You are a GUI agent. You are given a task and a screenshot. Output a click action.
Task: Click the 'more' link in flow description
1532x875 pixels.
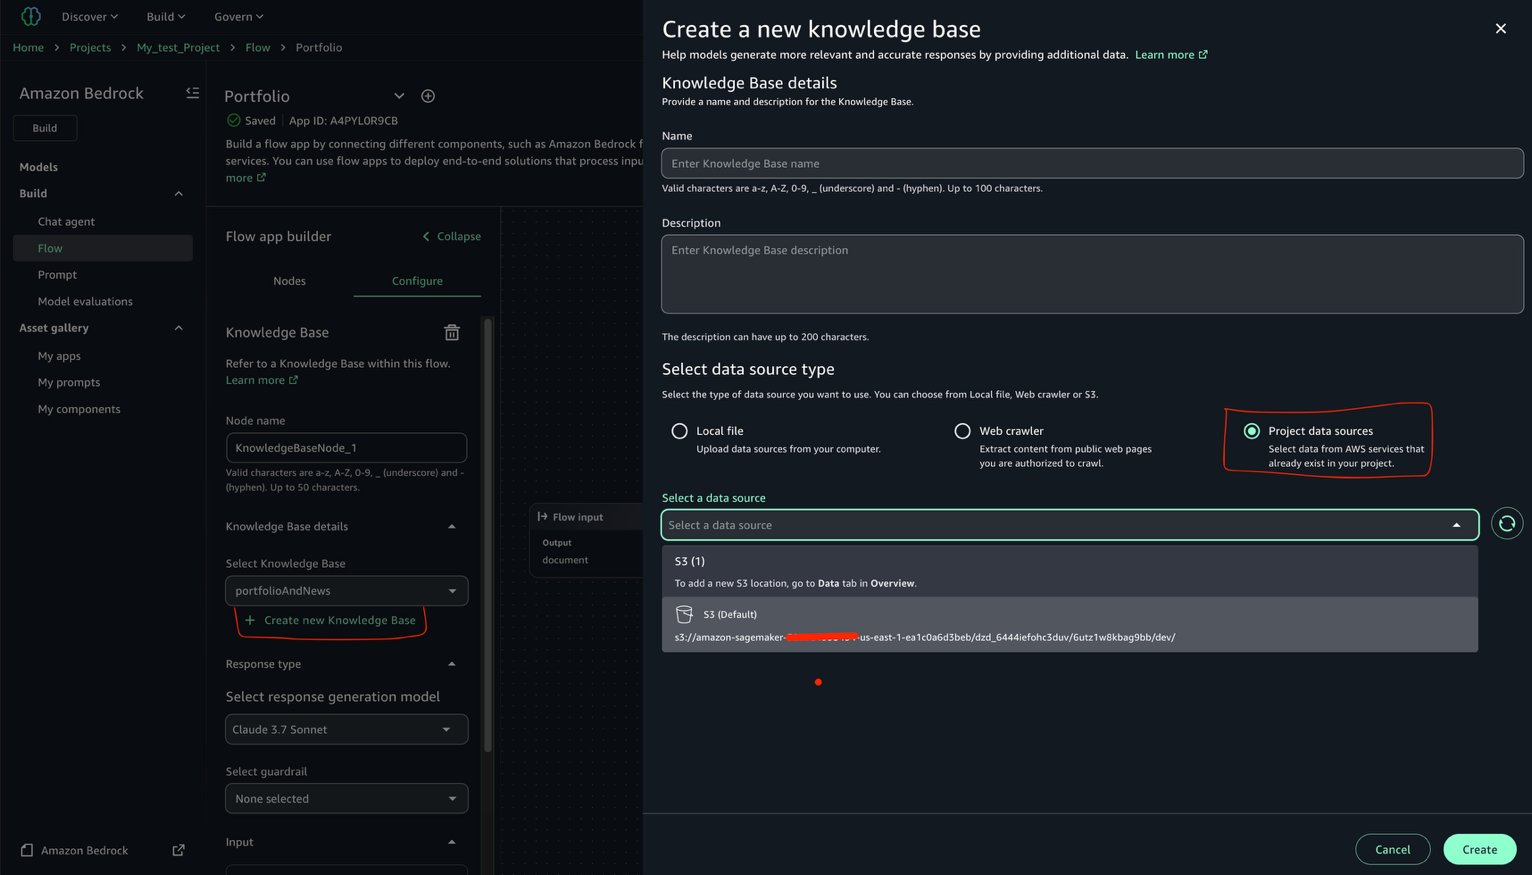point(245,178)
